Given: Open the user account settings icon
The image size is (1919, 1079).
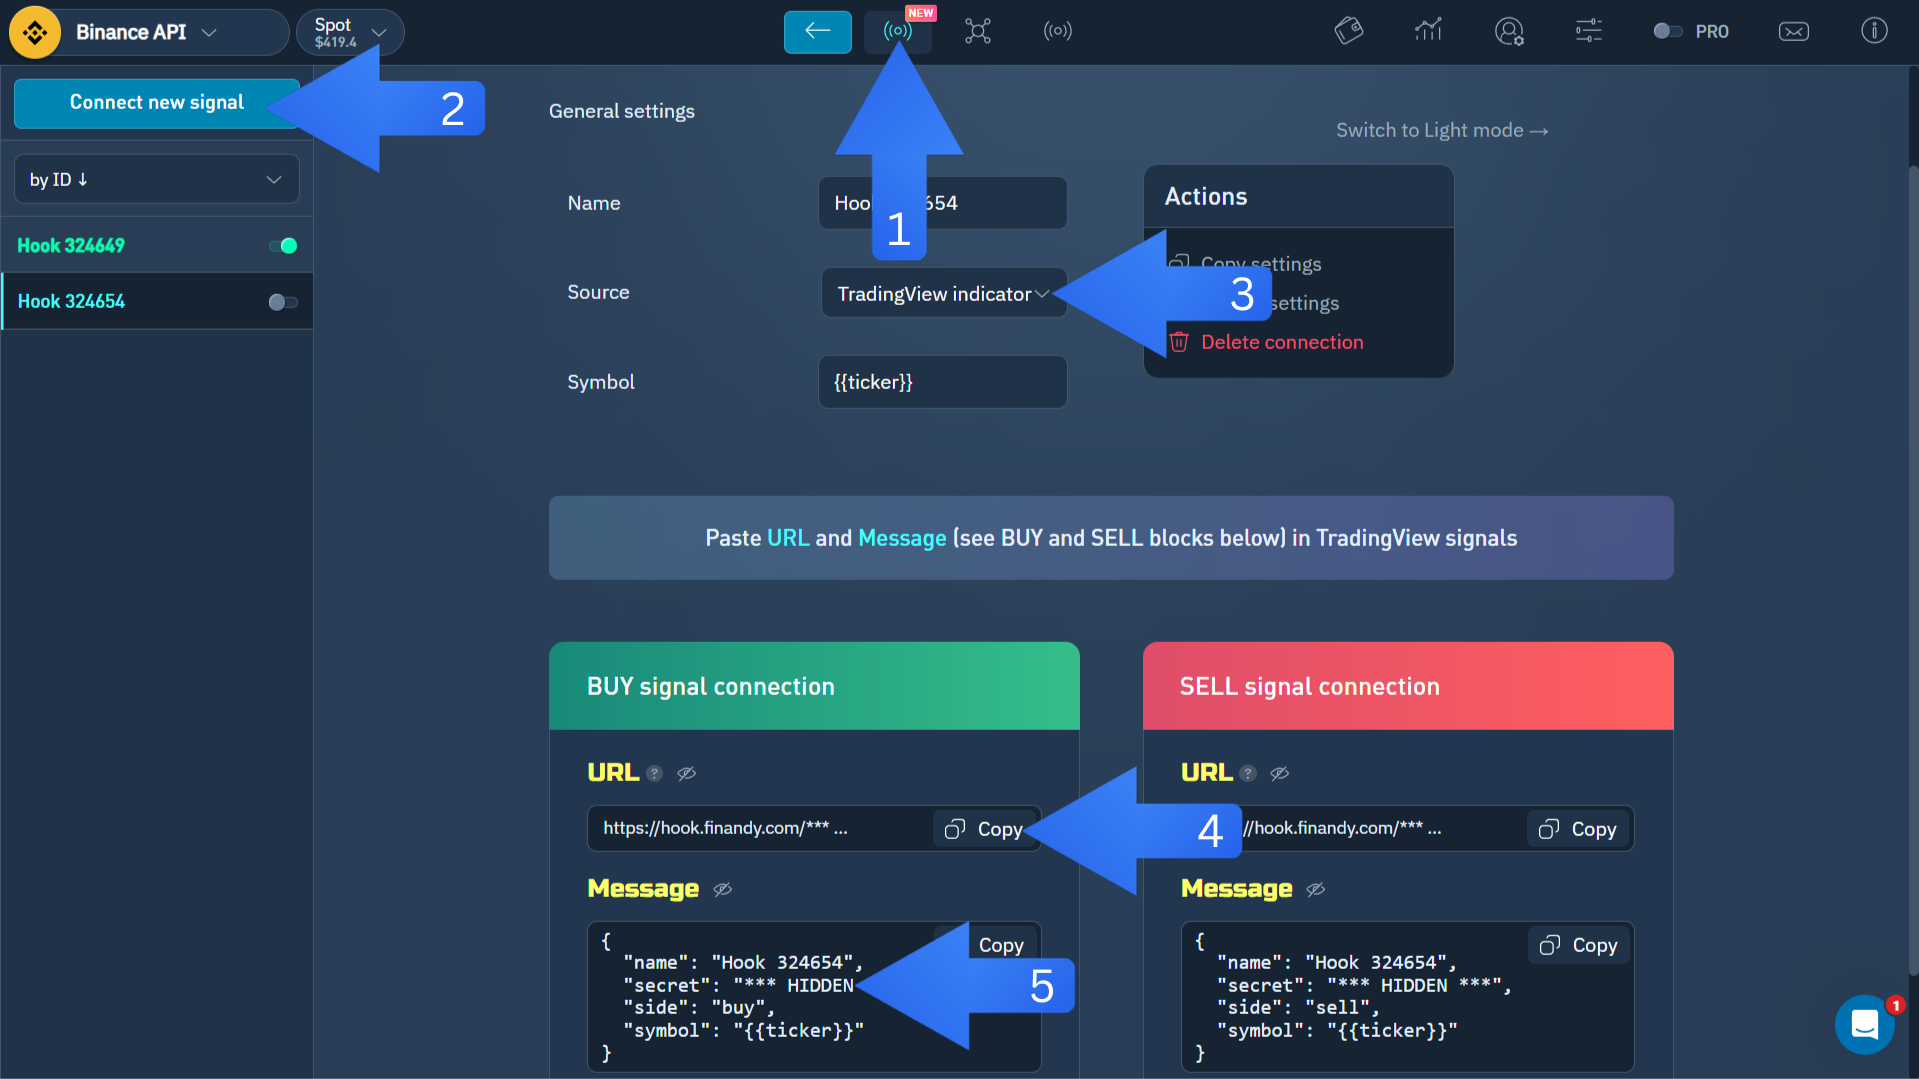Looking at the screenshot, I should click(x=1509, y=31).
